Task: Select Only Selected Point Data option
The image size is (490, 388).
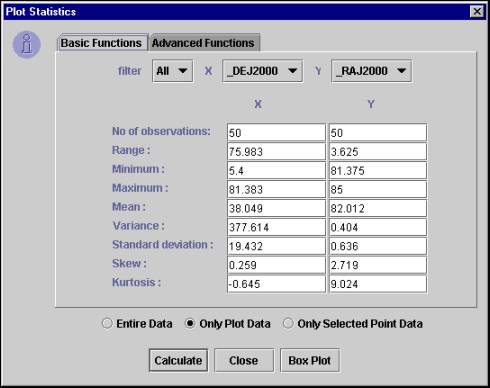Action: (288, 323)
